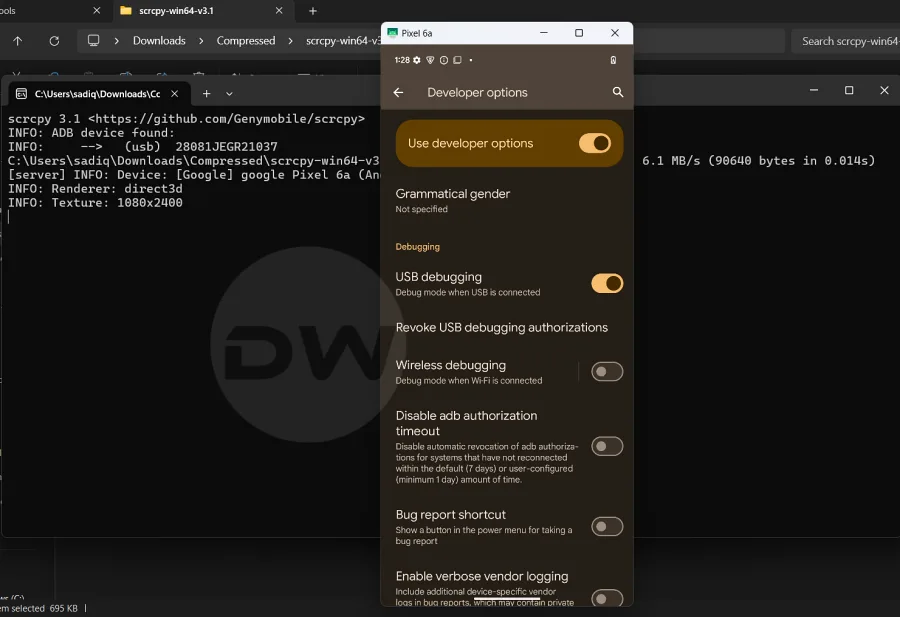Toggle Use developer options switch
This screenshot has height=617, width=900.
[595, 143]
